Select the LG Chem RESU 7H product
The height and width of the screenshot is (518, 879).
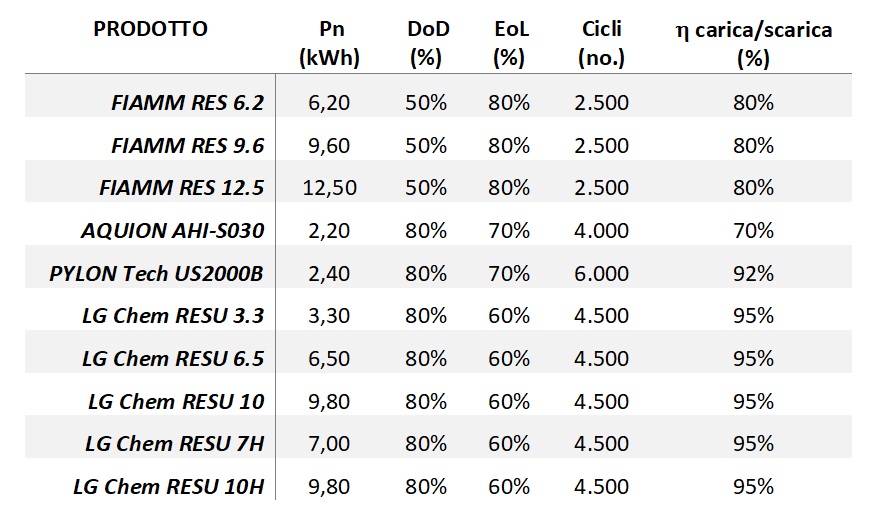pos(174,444)
